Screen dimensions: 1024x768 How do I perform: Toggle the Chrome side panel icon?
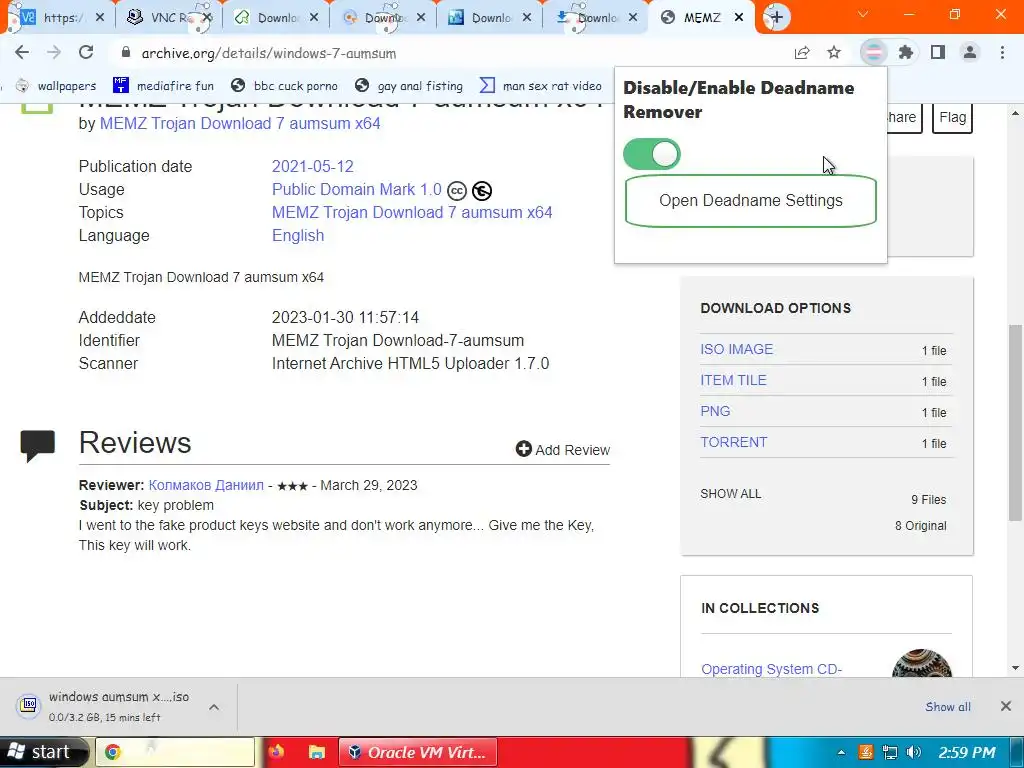click(x=938, y=52)
